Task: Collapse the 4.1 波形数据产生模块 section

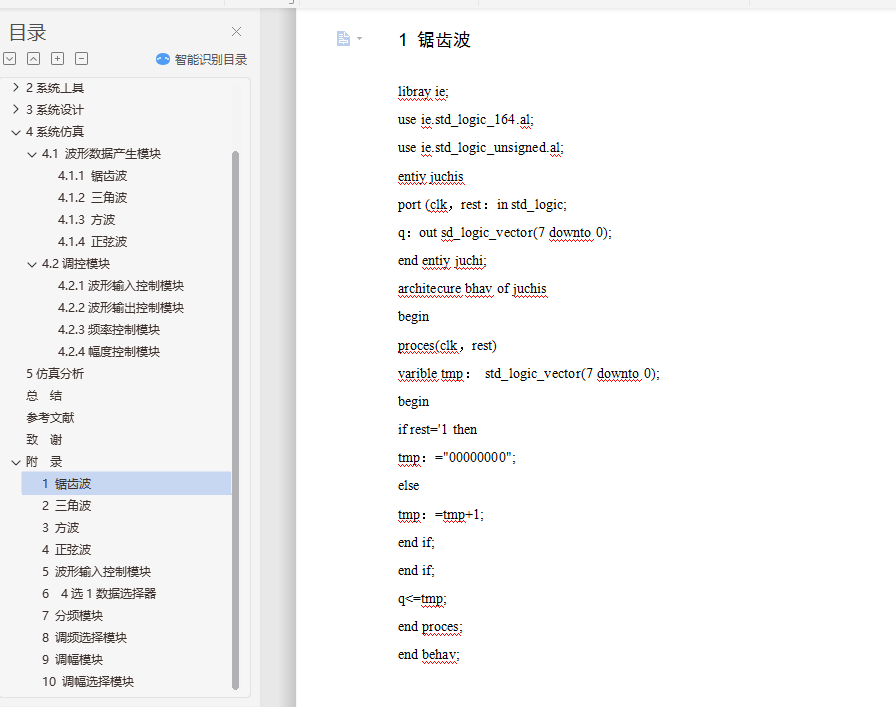Action: tap(32, 154)
